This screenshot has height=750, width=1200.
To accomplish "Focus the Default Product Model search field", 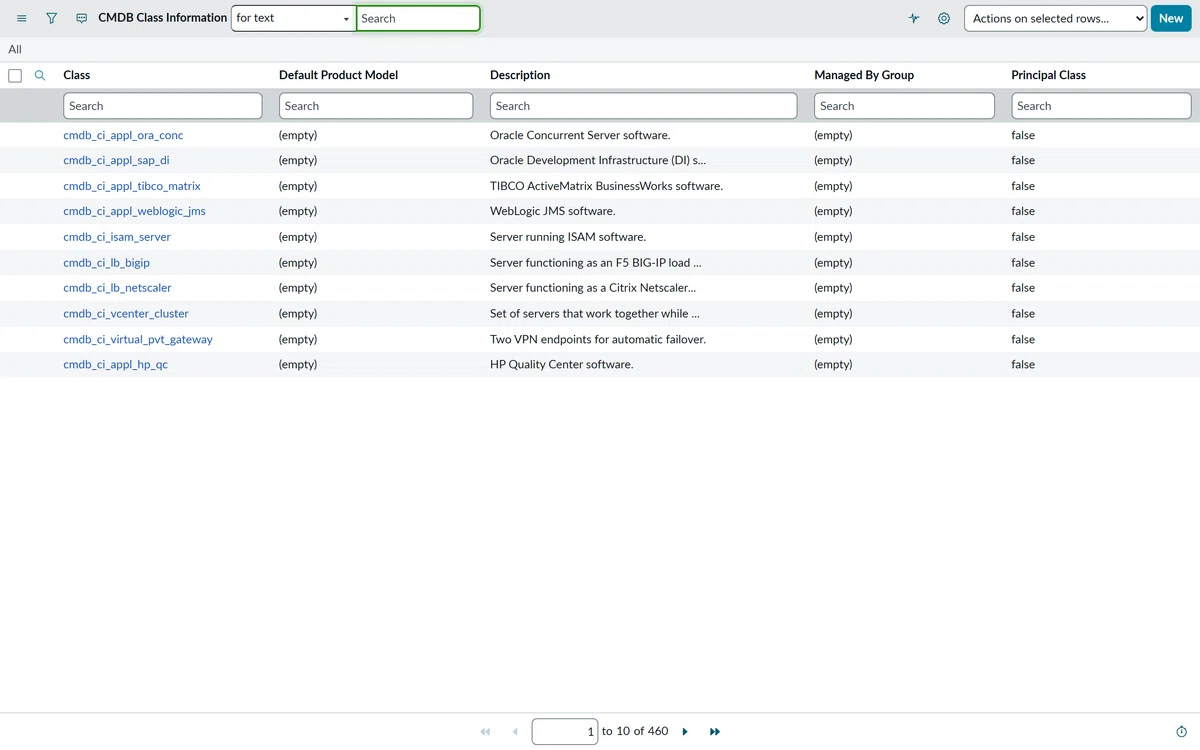I will tap(376, 106).
